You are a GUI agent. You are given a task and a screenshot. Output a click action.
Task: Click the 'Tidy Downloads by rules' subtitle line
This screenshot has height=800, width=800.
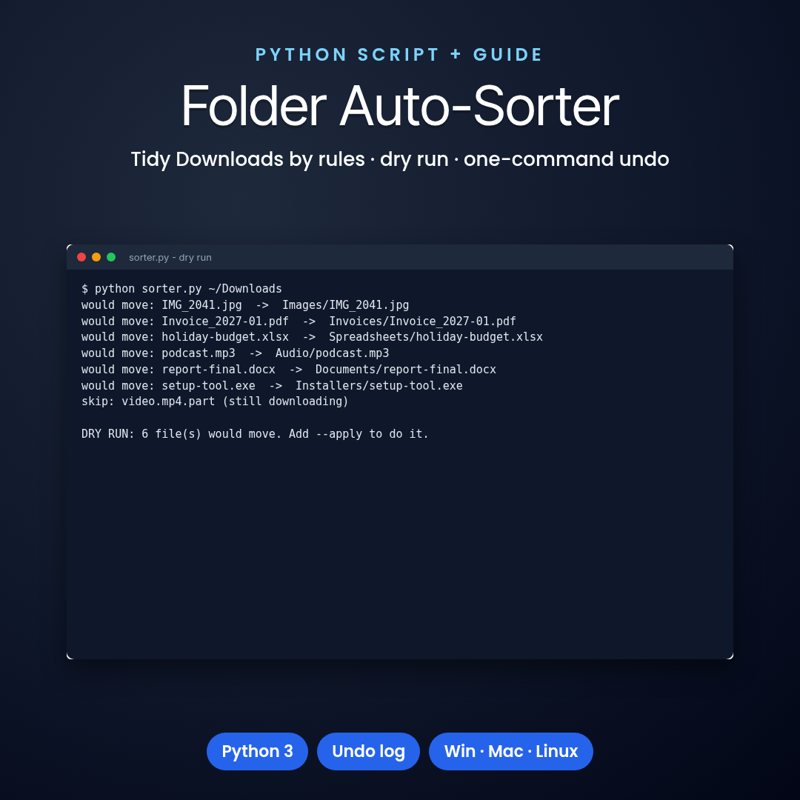click(400, 159)
